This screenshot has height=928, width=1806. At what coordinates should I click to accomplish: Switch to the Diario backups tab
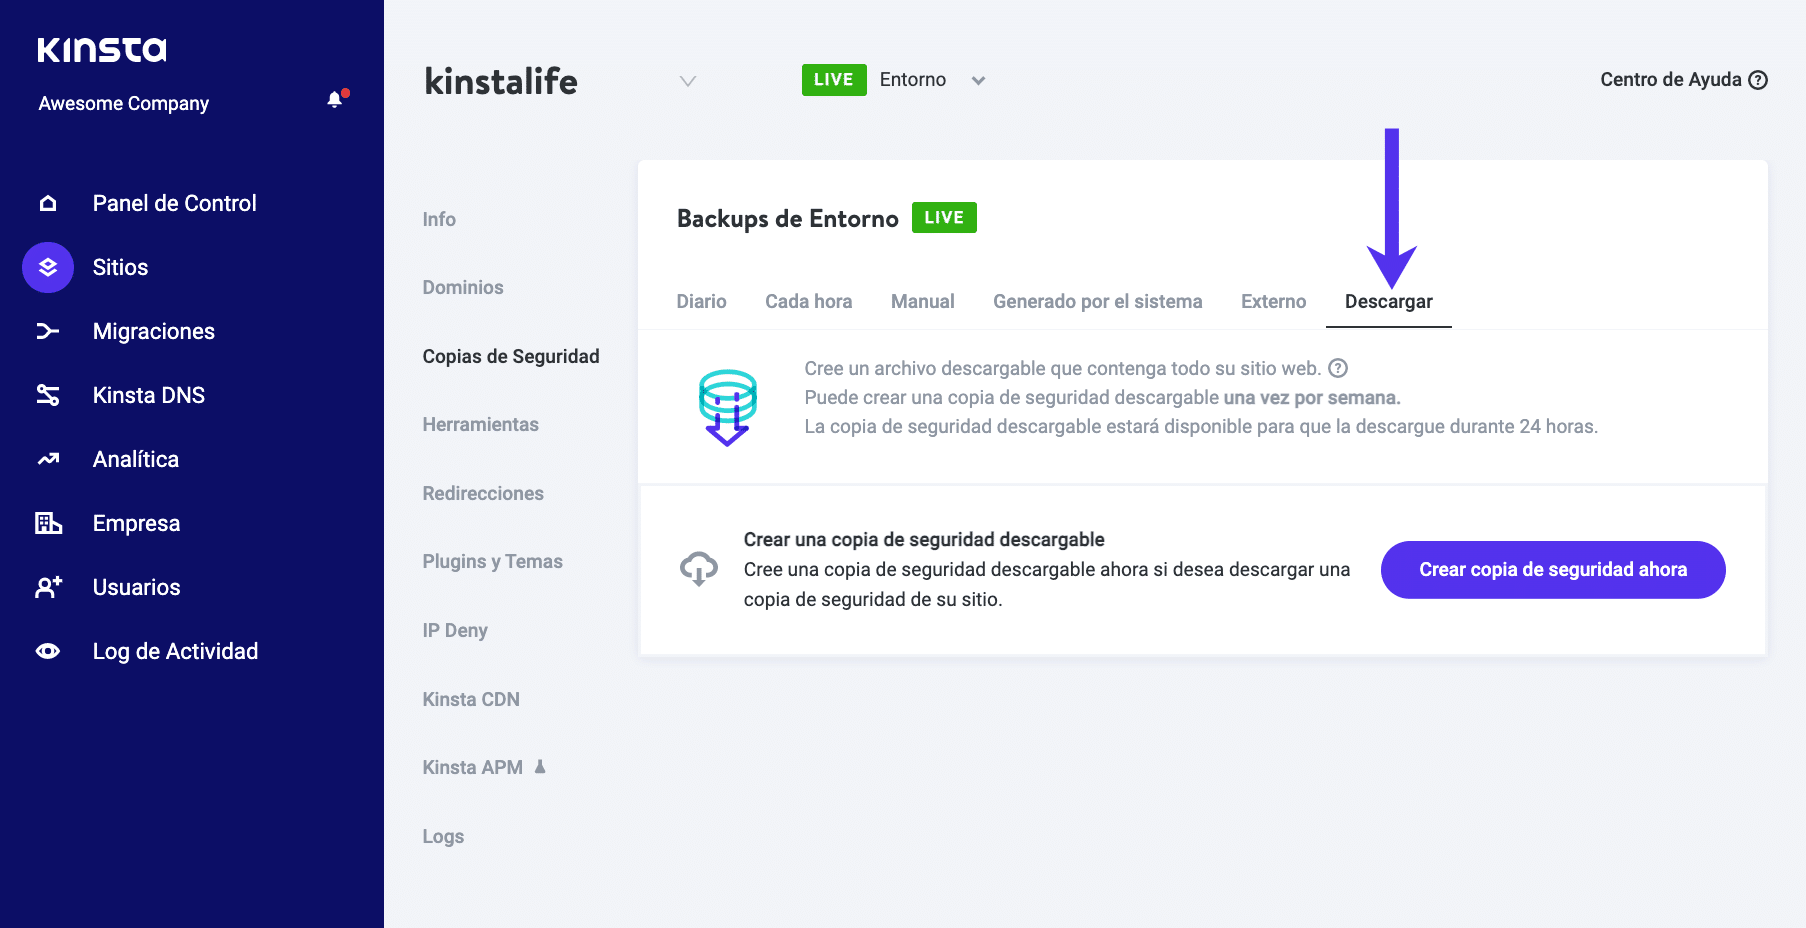click(x=701, y=302)
